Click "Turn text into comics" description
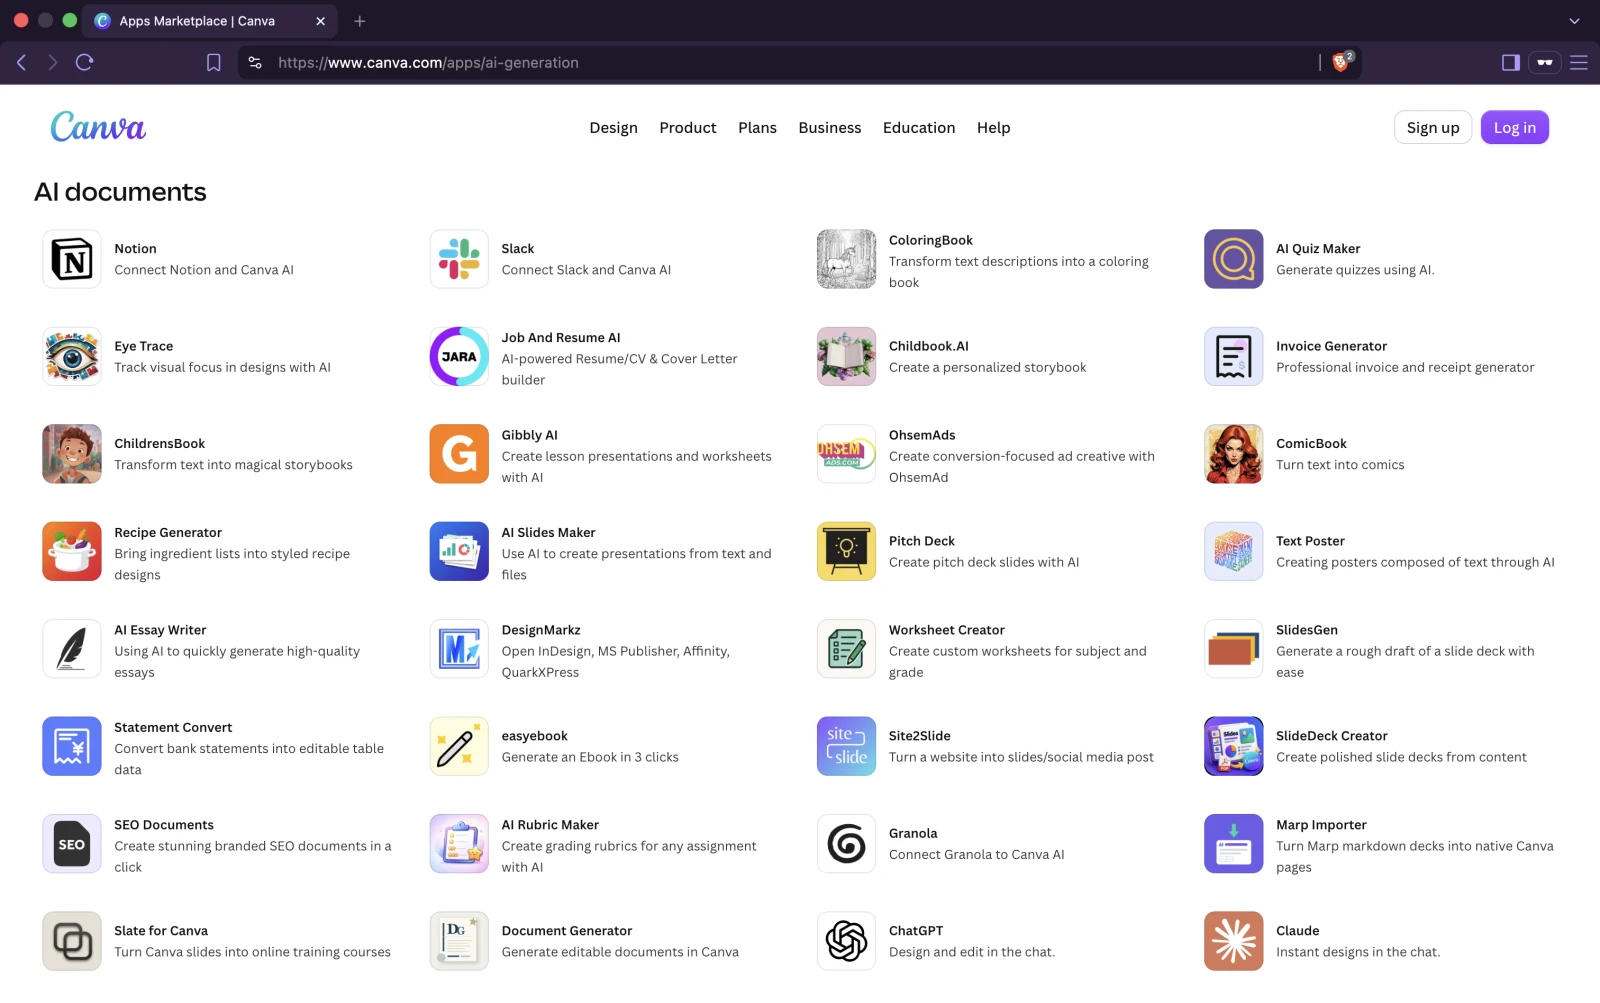 click(1340, 465)
